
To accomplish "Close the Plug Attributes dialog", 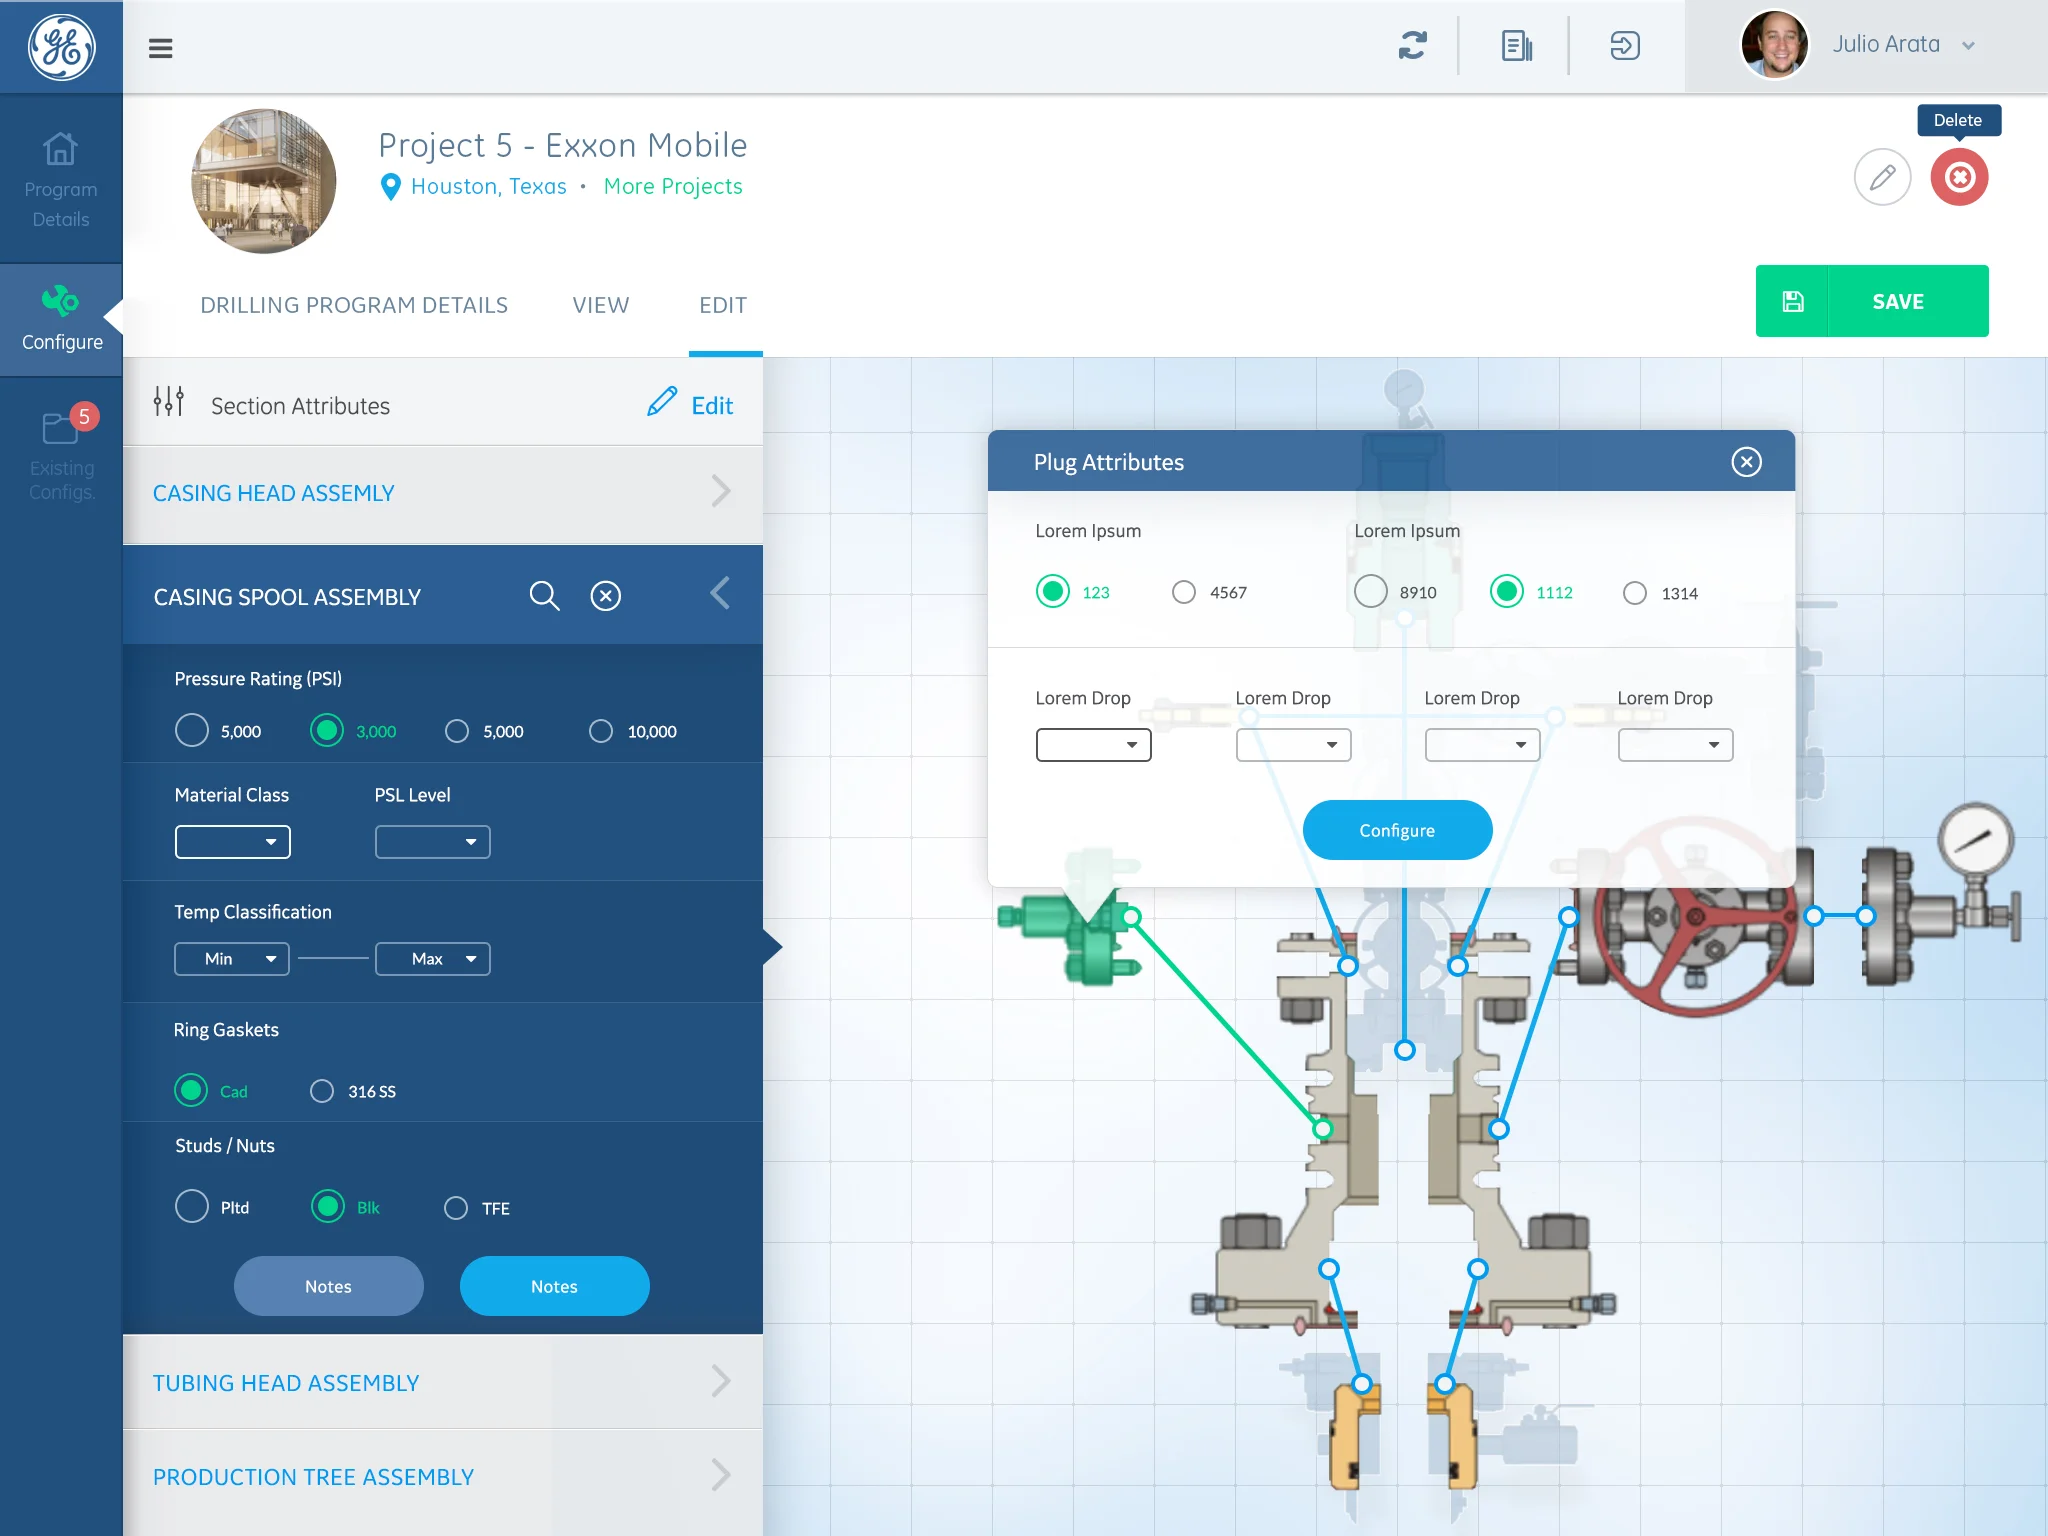I will pos(1746,462).
